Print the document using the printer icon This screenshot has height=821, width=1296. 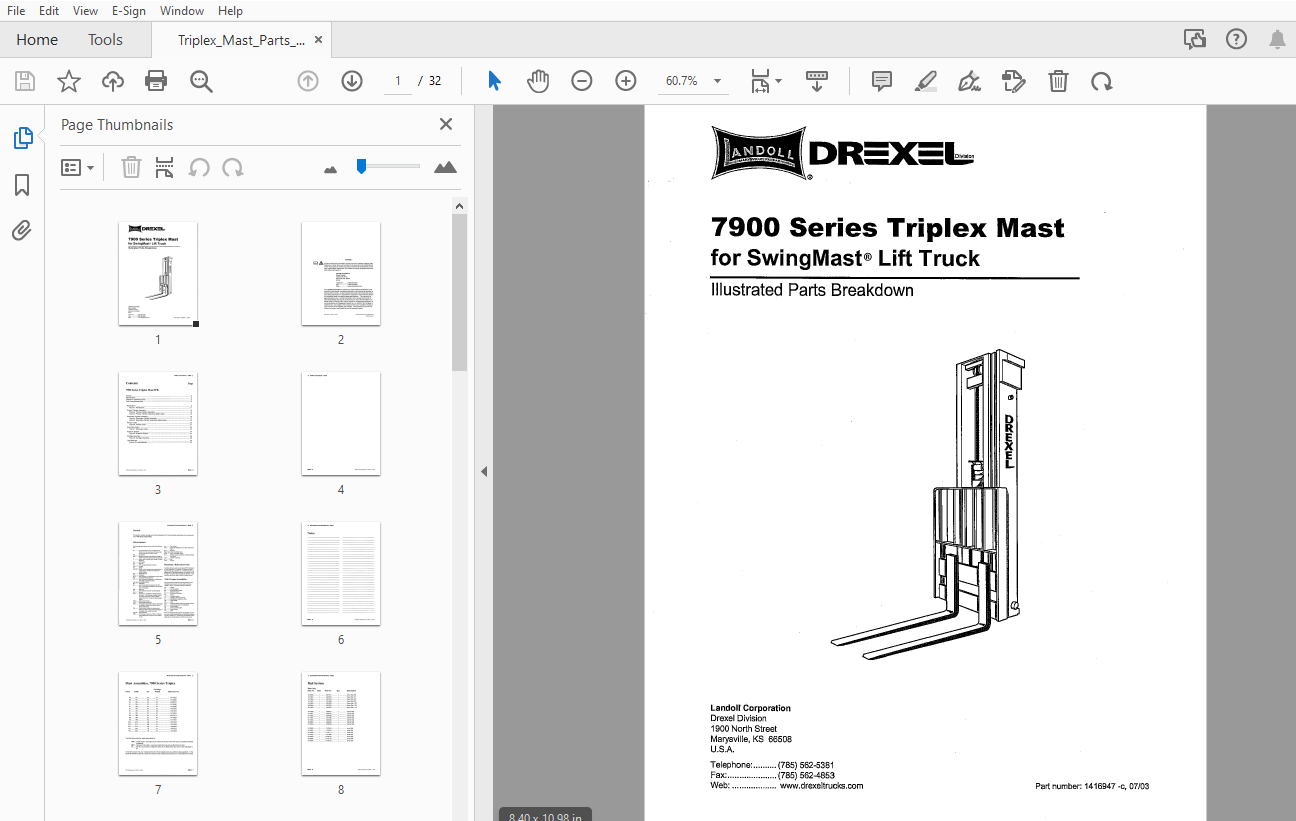(156, 81)
